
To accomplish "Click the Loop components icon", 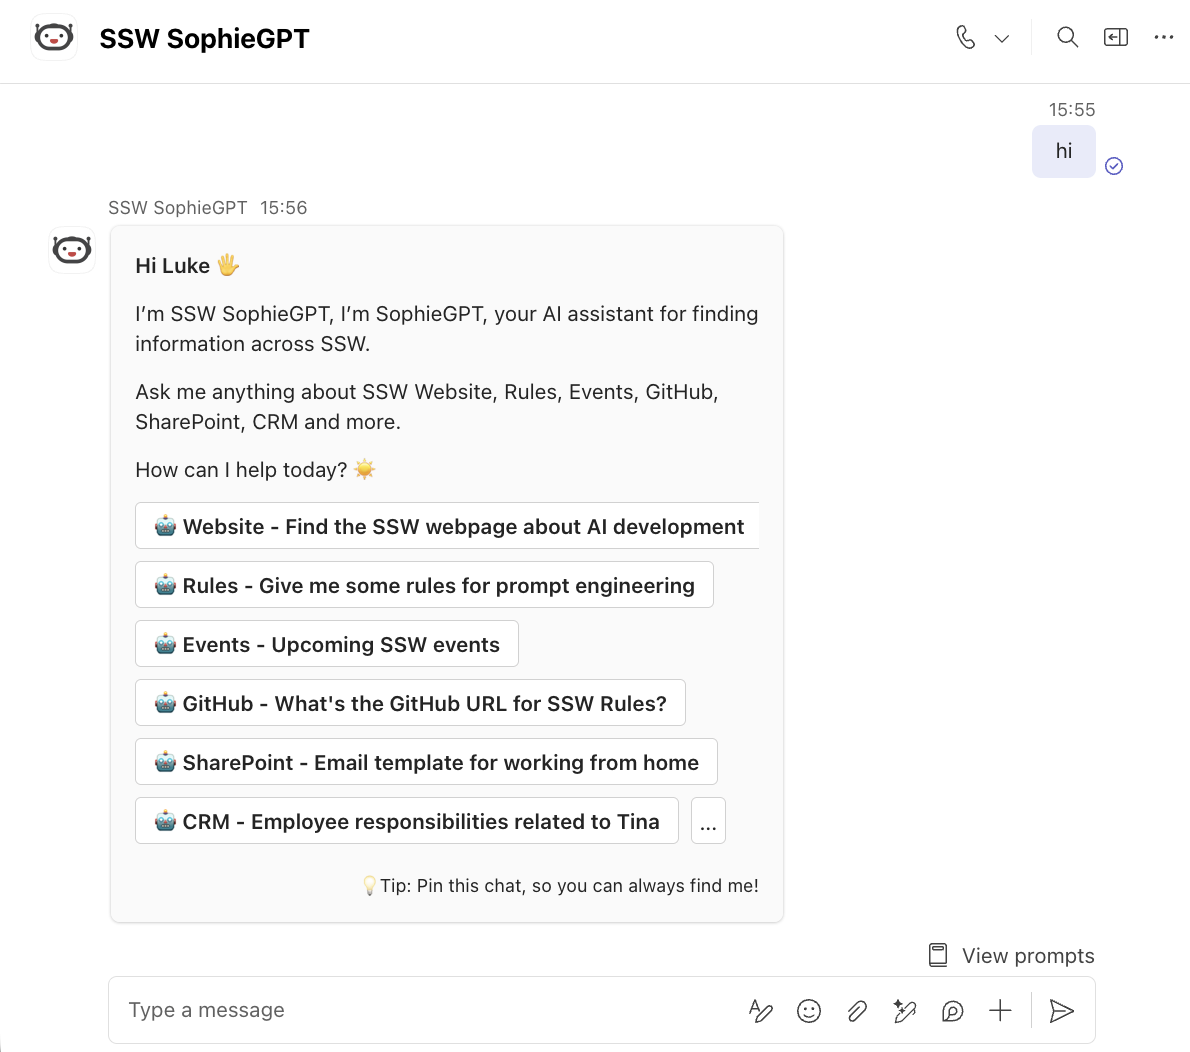I will coord(952,1010).
